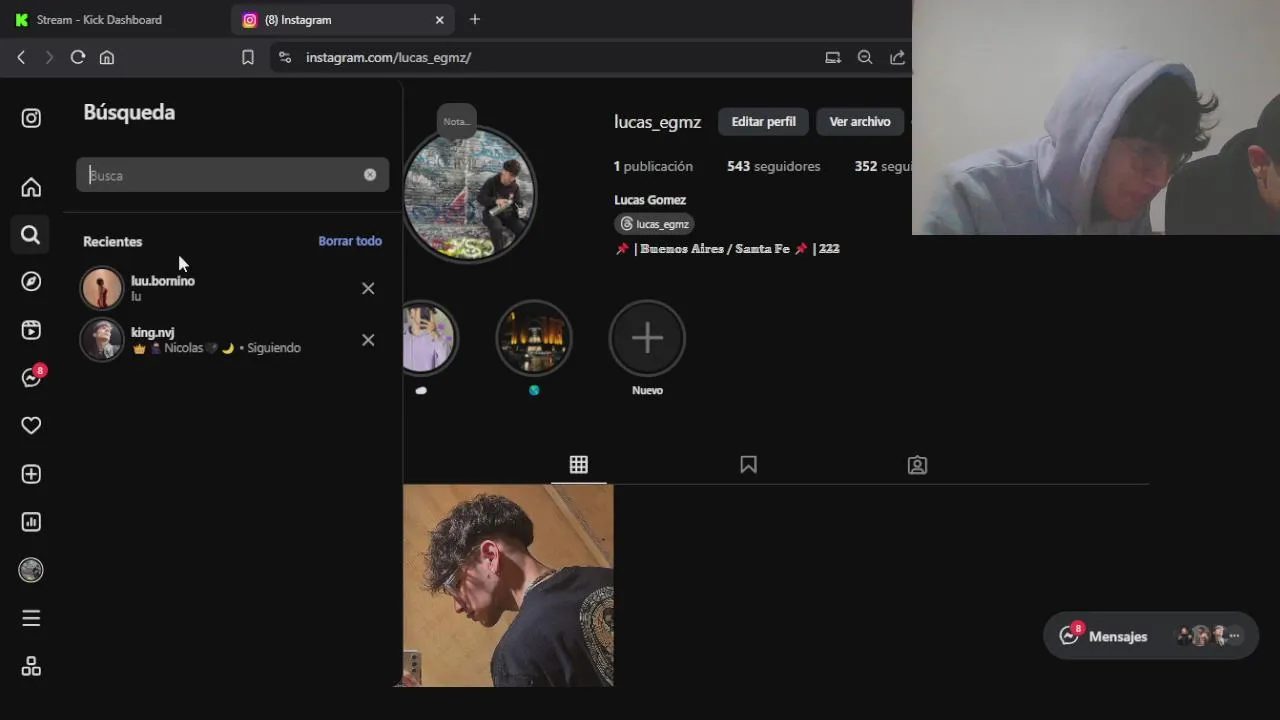
Task: Go back in browser history
Action: [x=21, y=57]
